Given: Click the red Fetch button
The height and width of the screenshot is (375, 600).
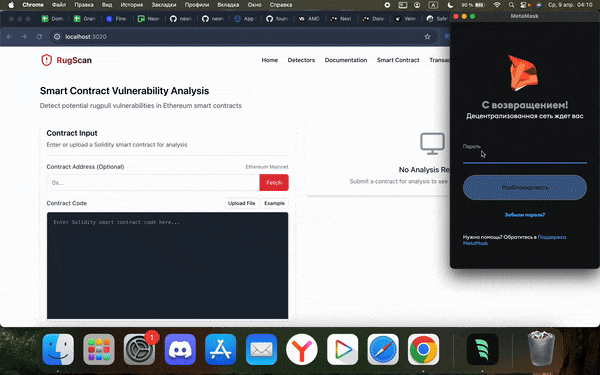Looking at the screenshot, I should [274, 183].
